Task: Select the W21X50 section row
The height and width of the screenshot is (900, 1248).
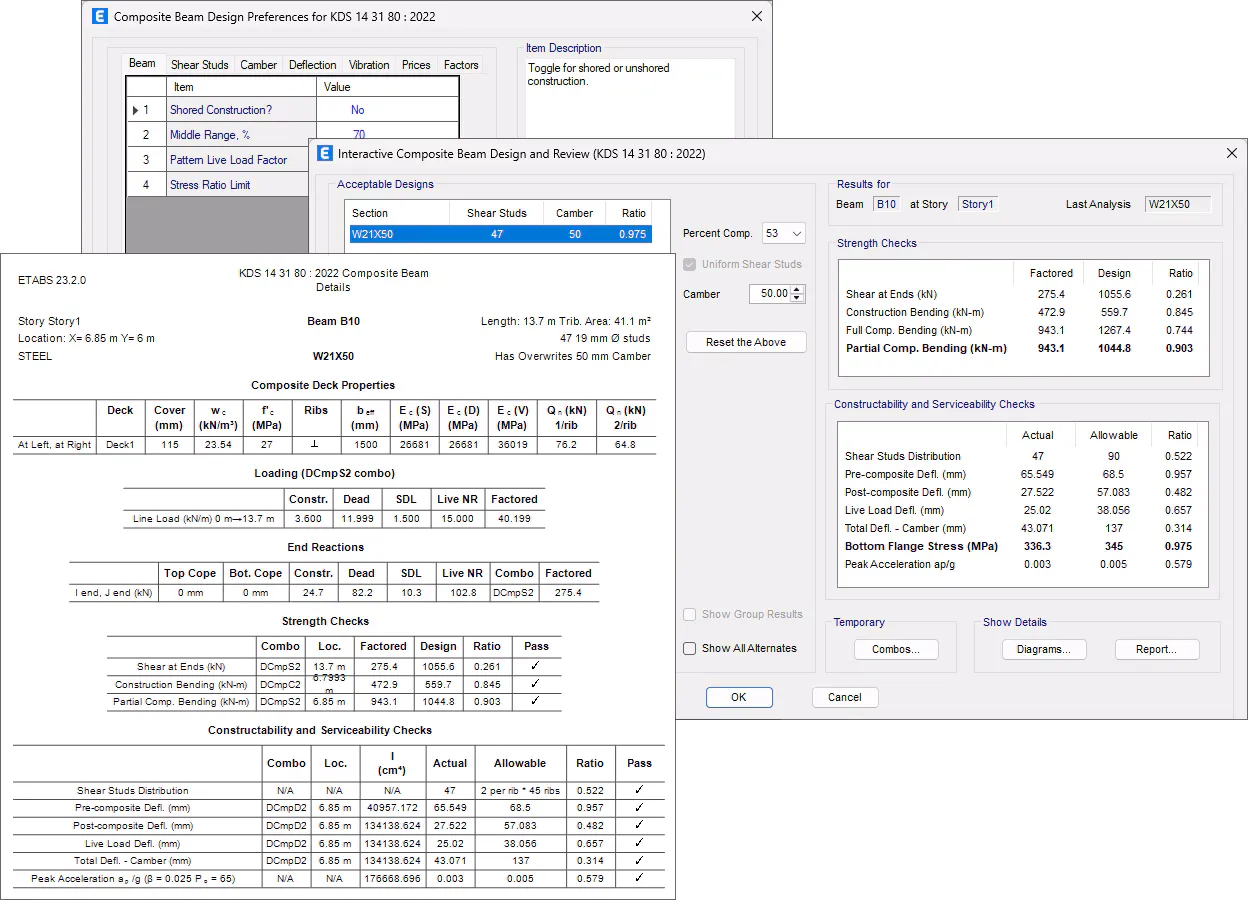Action: click(x=498, y=234)
